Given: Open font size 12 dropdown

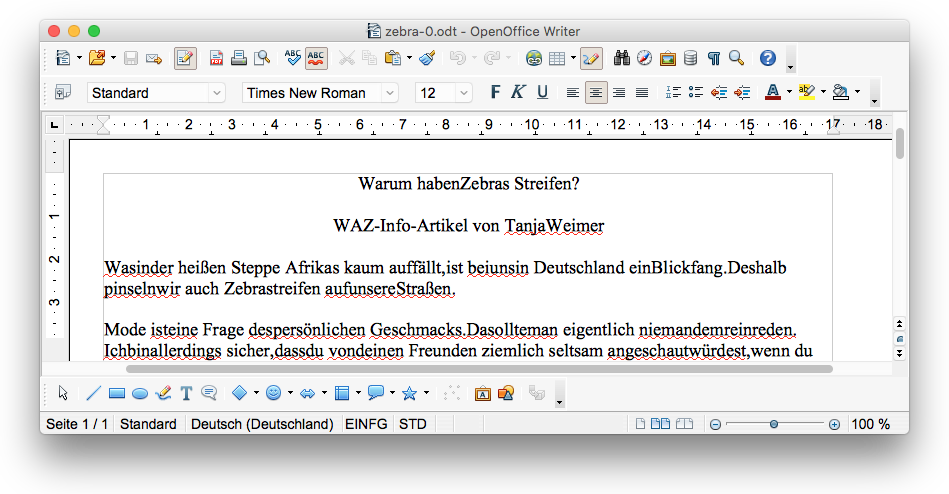Looking at the screenshot, I should 464,93.
